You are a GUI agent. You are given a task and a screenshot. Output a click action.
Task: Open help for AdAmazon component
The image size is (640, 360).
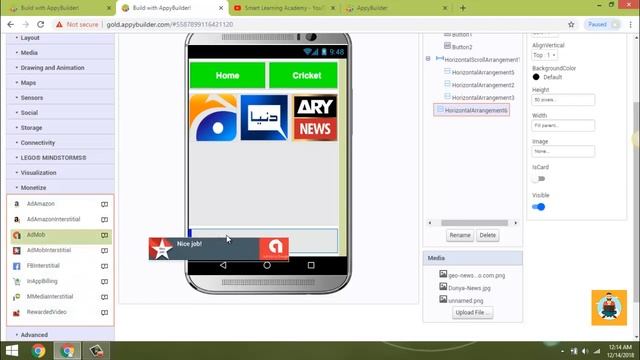(104, 204)
